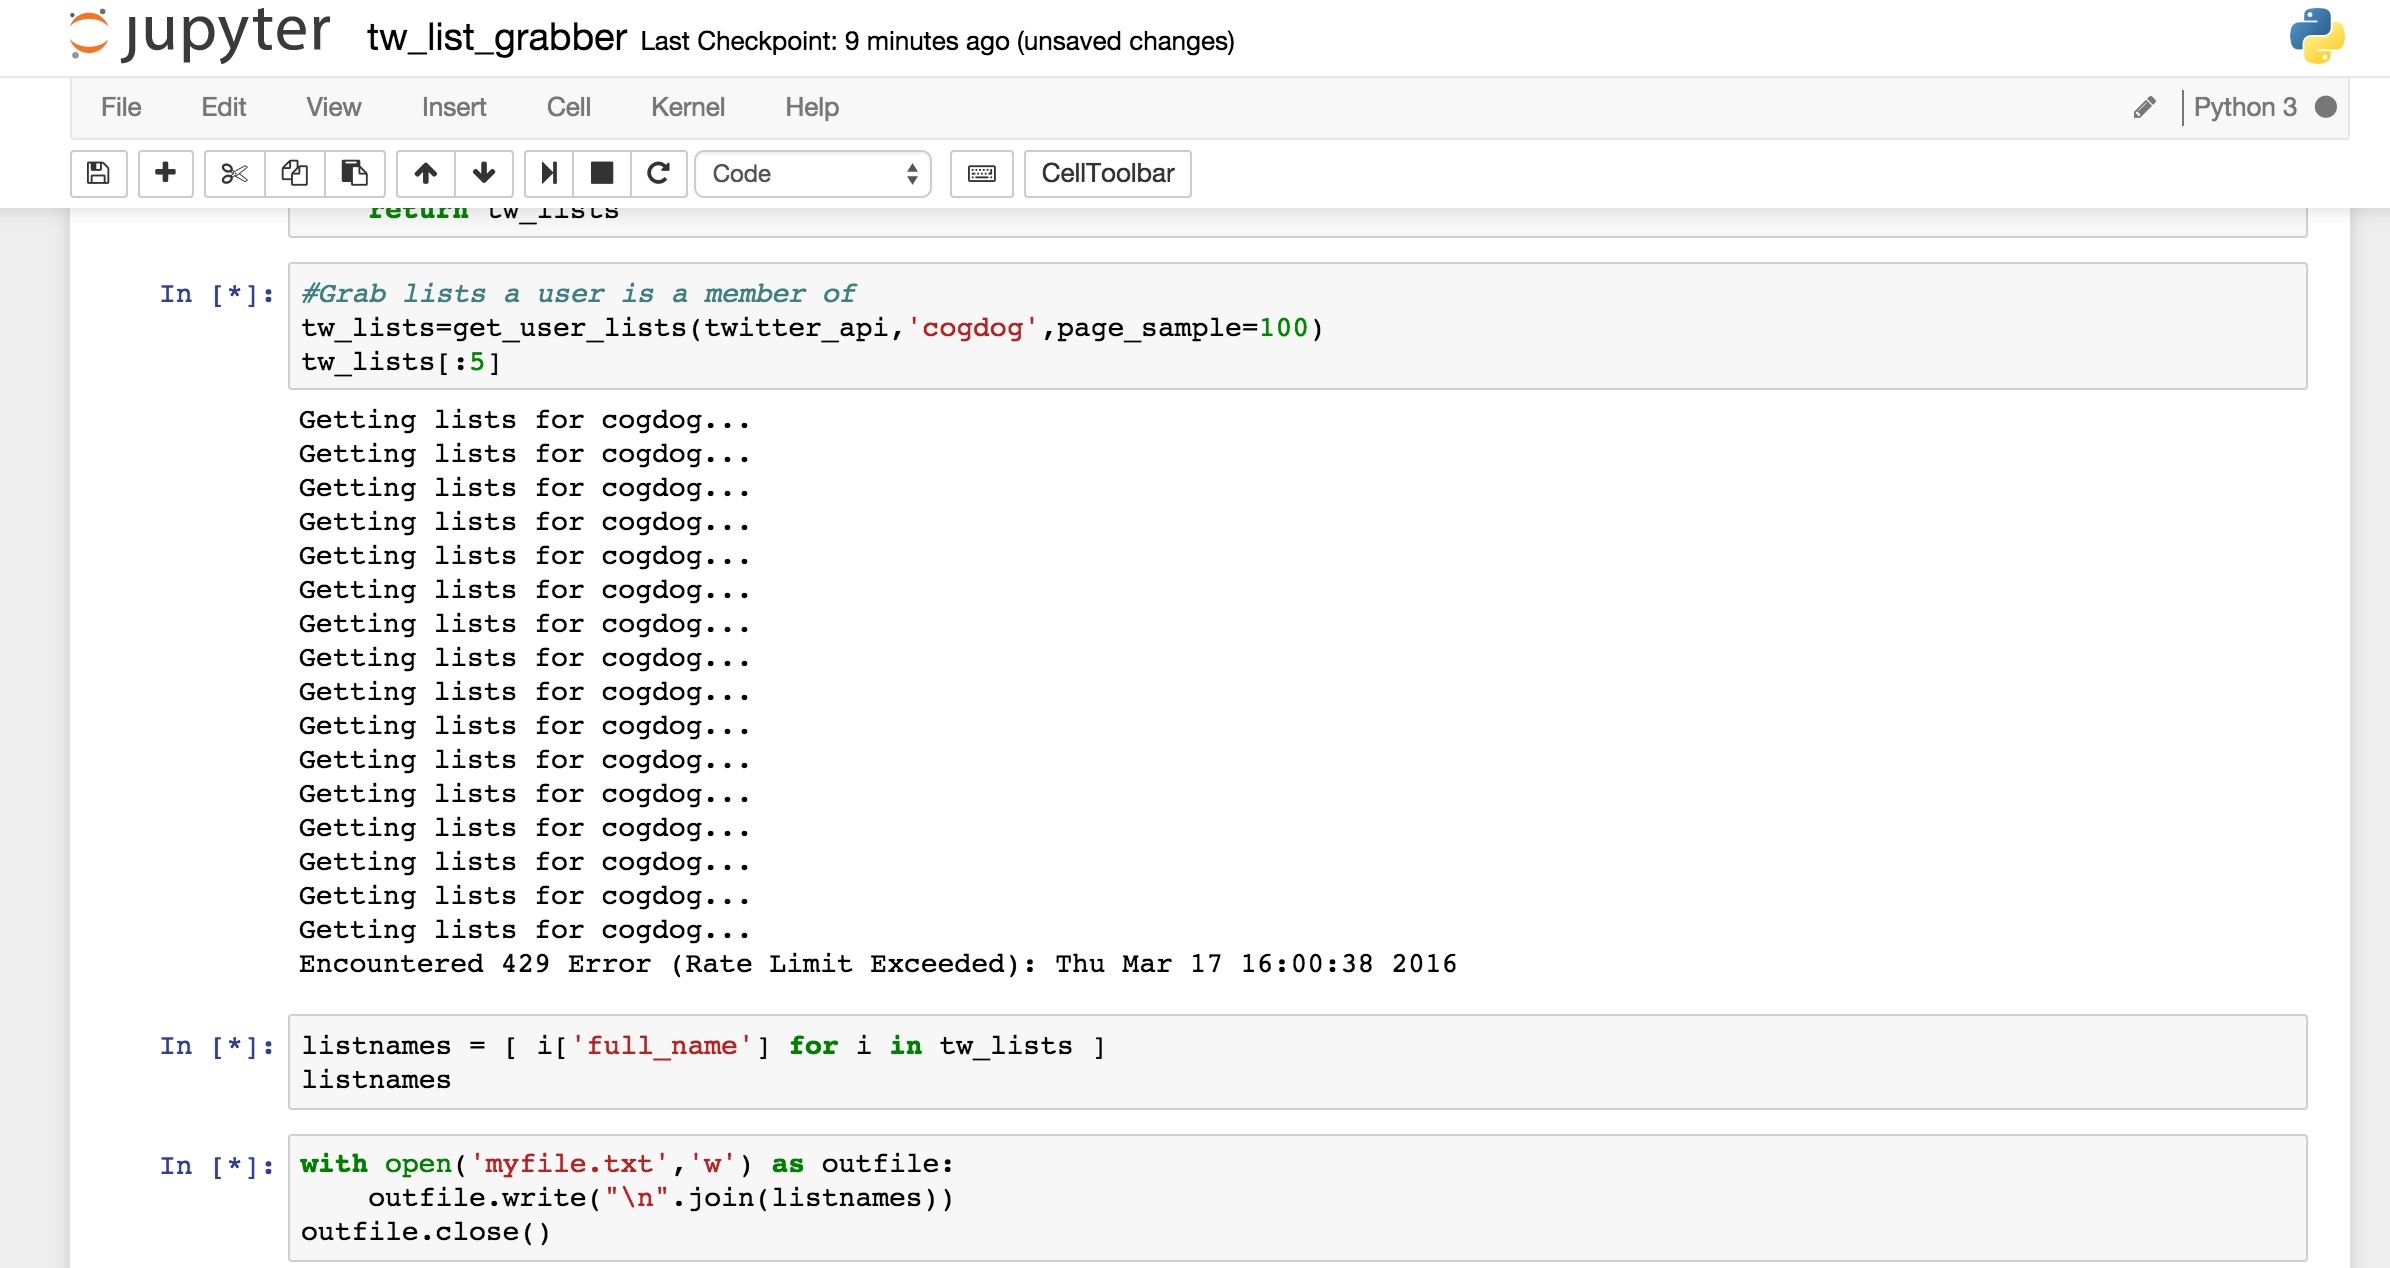Click the save and checkpoint icon

(x=98, y=173)
